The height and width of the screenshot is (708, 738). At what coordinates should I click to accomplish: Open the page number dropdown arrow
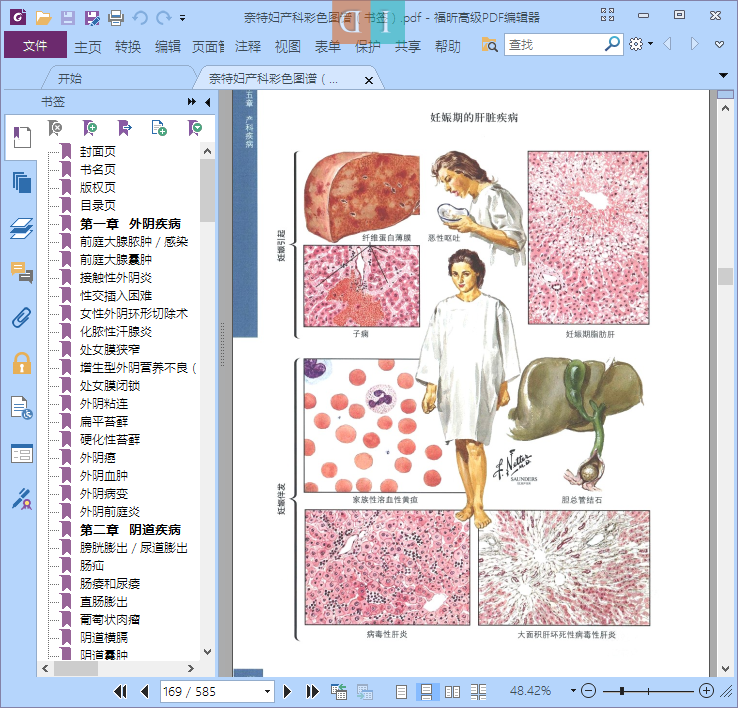(x=267, y=691)
